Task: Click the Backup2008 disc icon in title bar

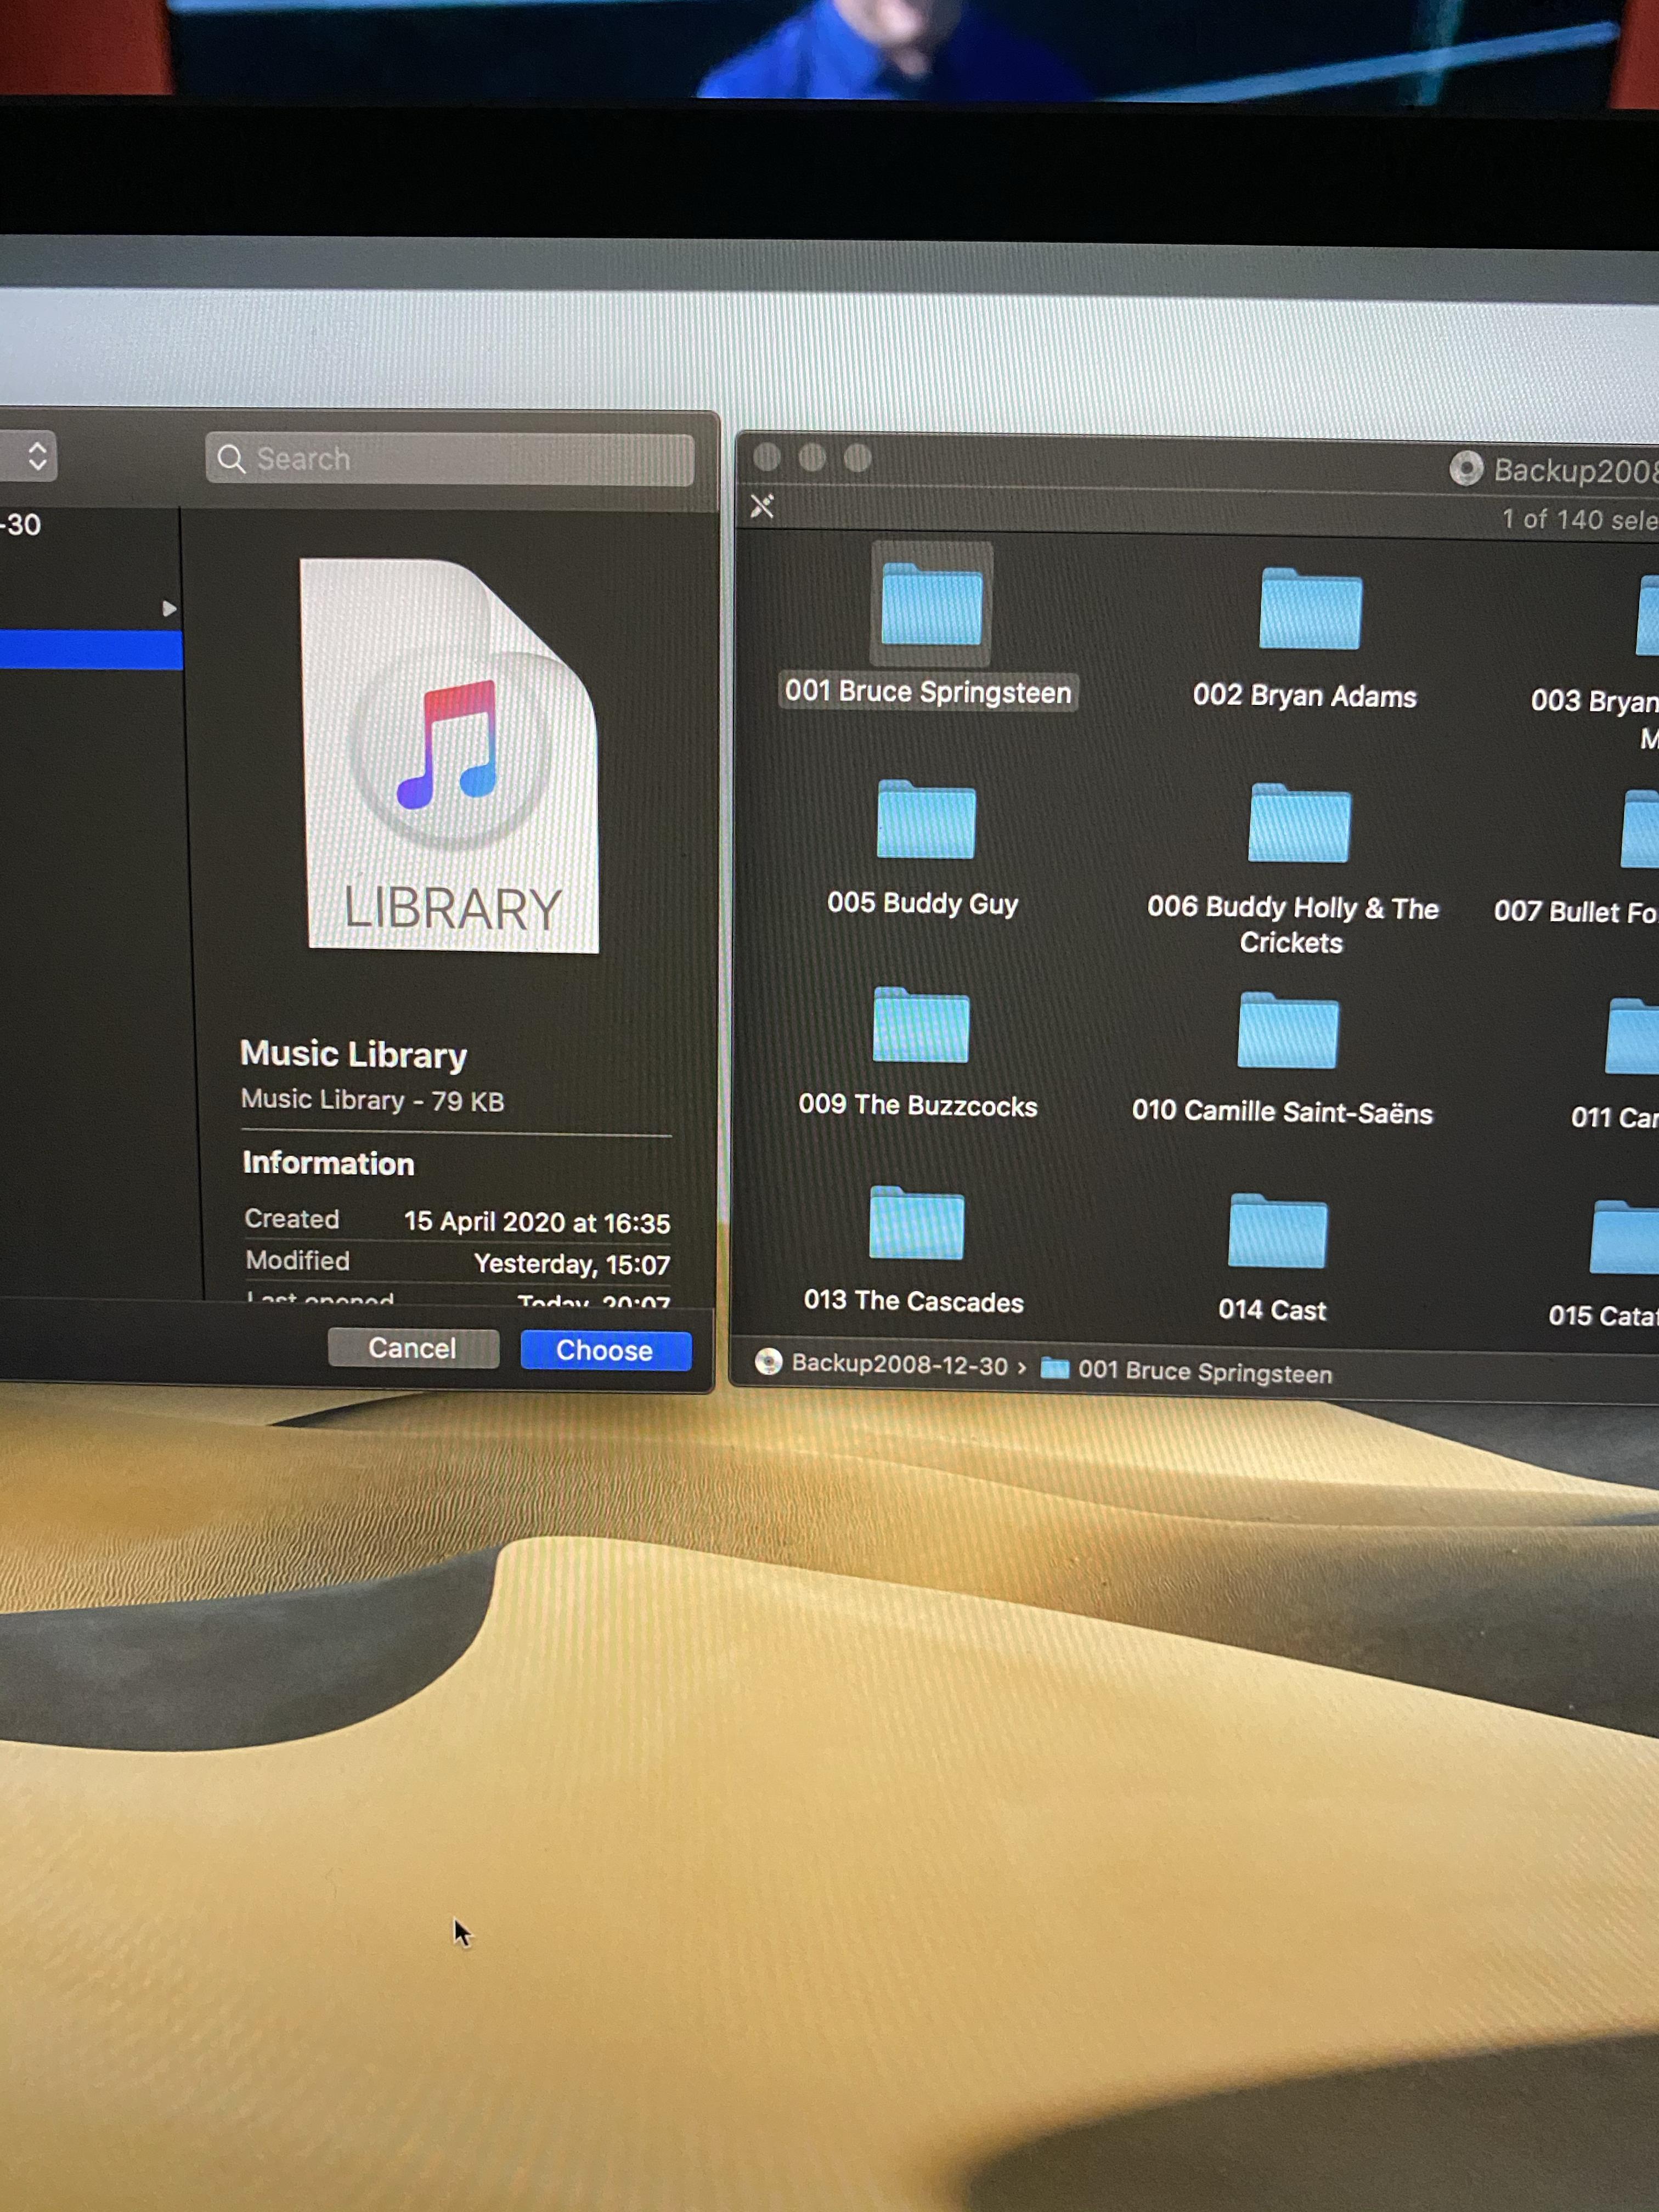Action: pyautogui.click(x=1465, y=468)
